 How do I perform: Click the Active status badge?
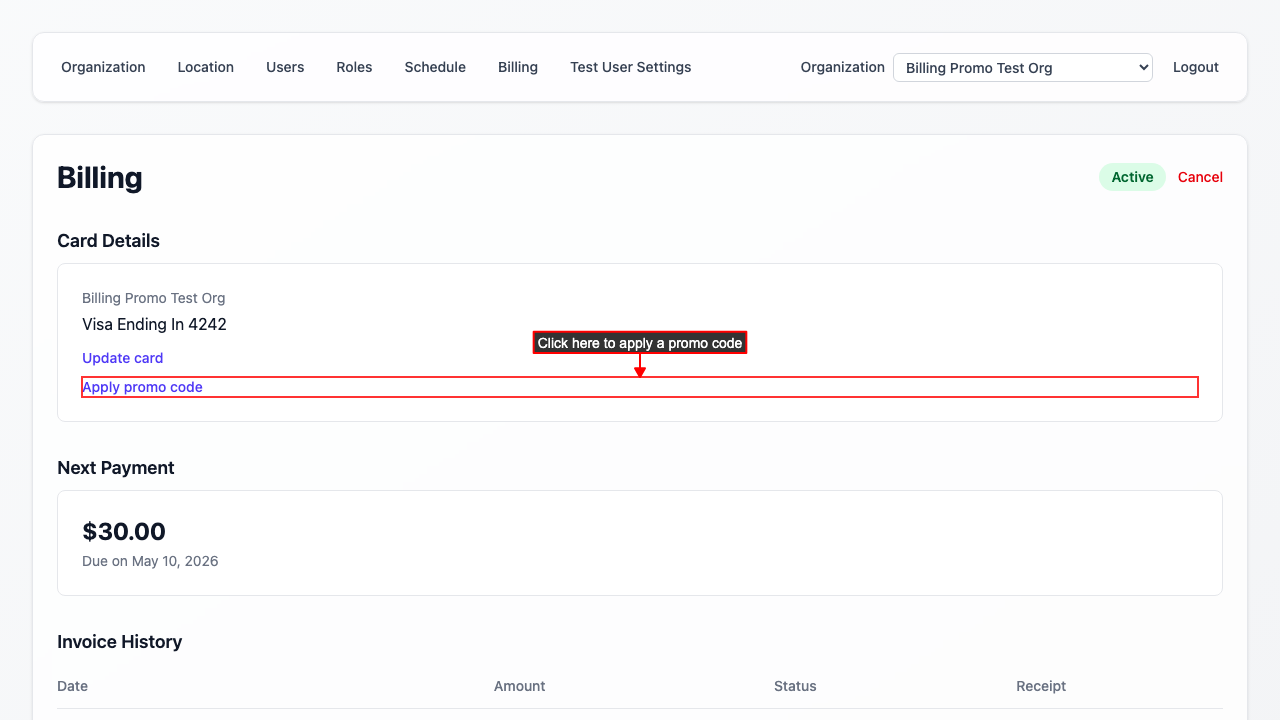point(1132,177)
